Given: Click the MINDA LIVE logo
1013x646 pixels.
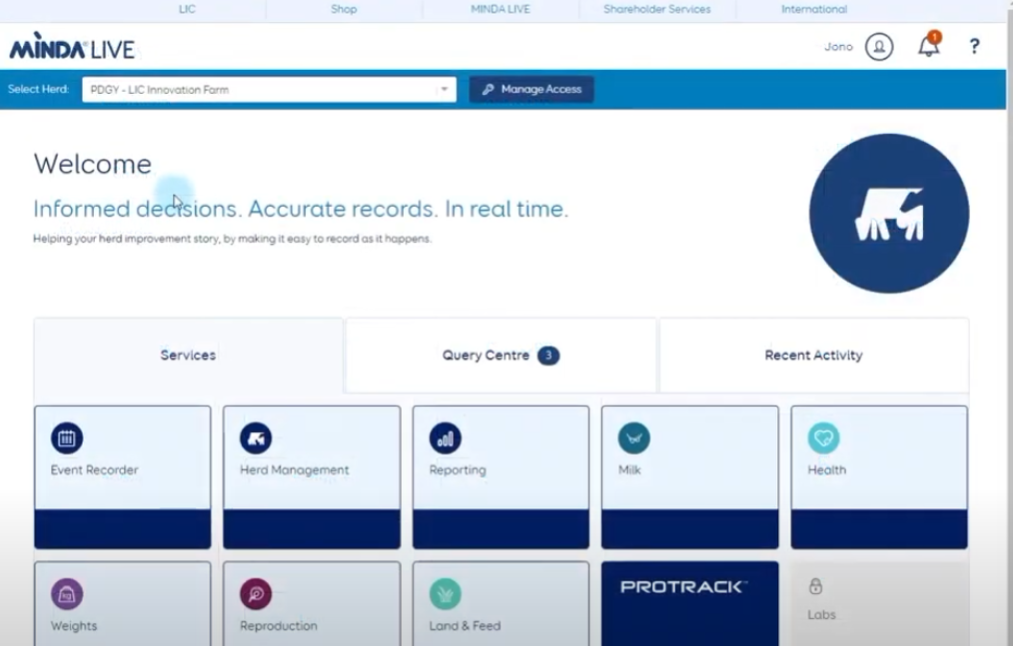Looking at the screenshot, I should point(72,47).
